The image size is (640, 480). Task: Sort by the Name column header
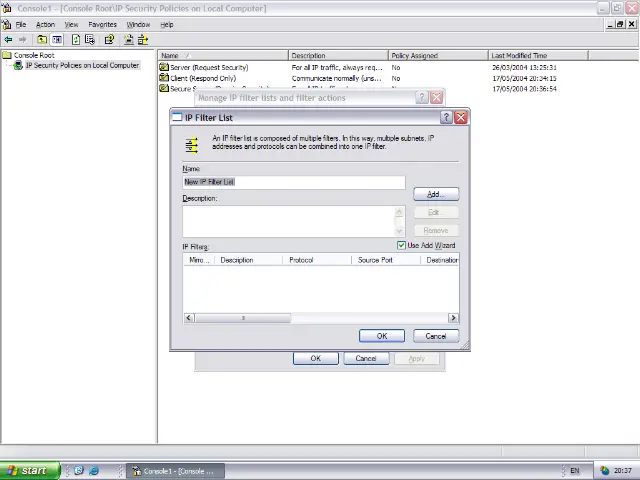[223, 55]
